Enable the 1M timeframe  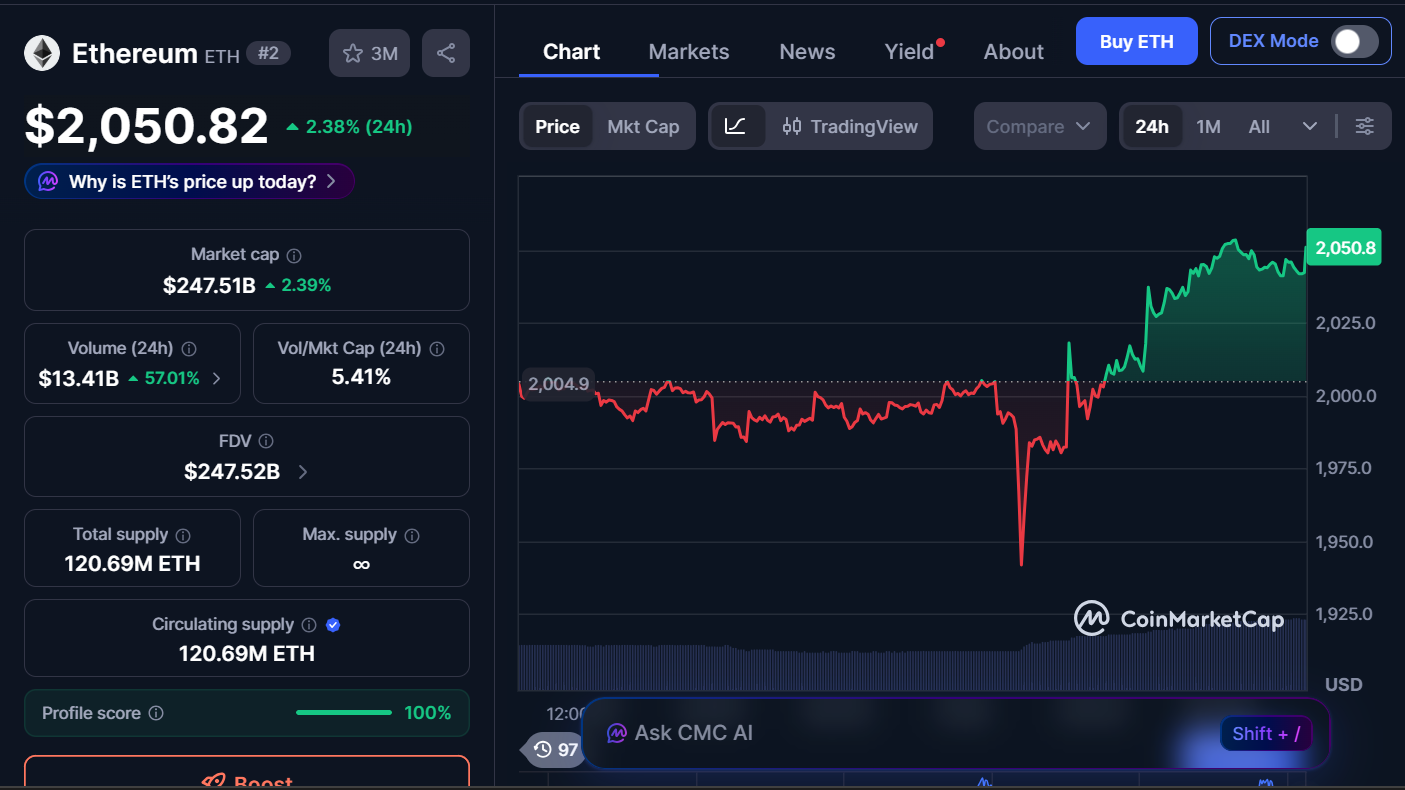click(1208, 126)
